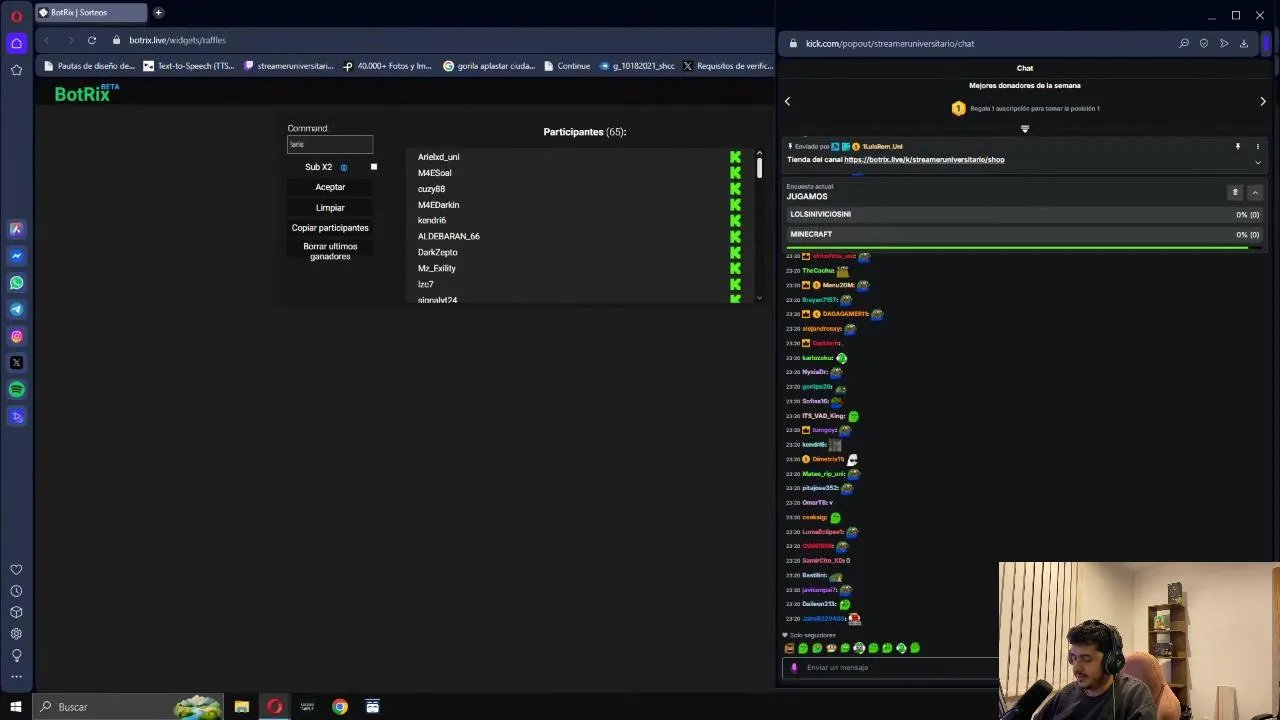Open a new browser tab

click(158, 12)
